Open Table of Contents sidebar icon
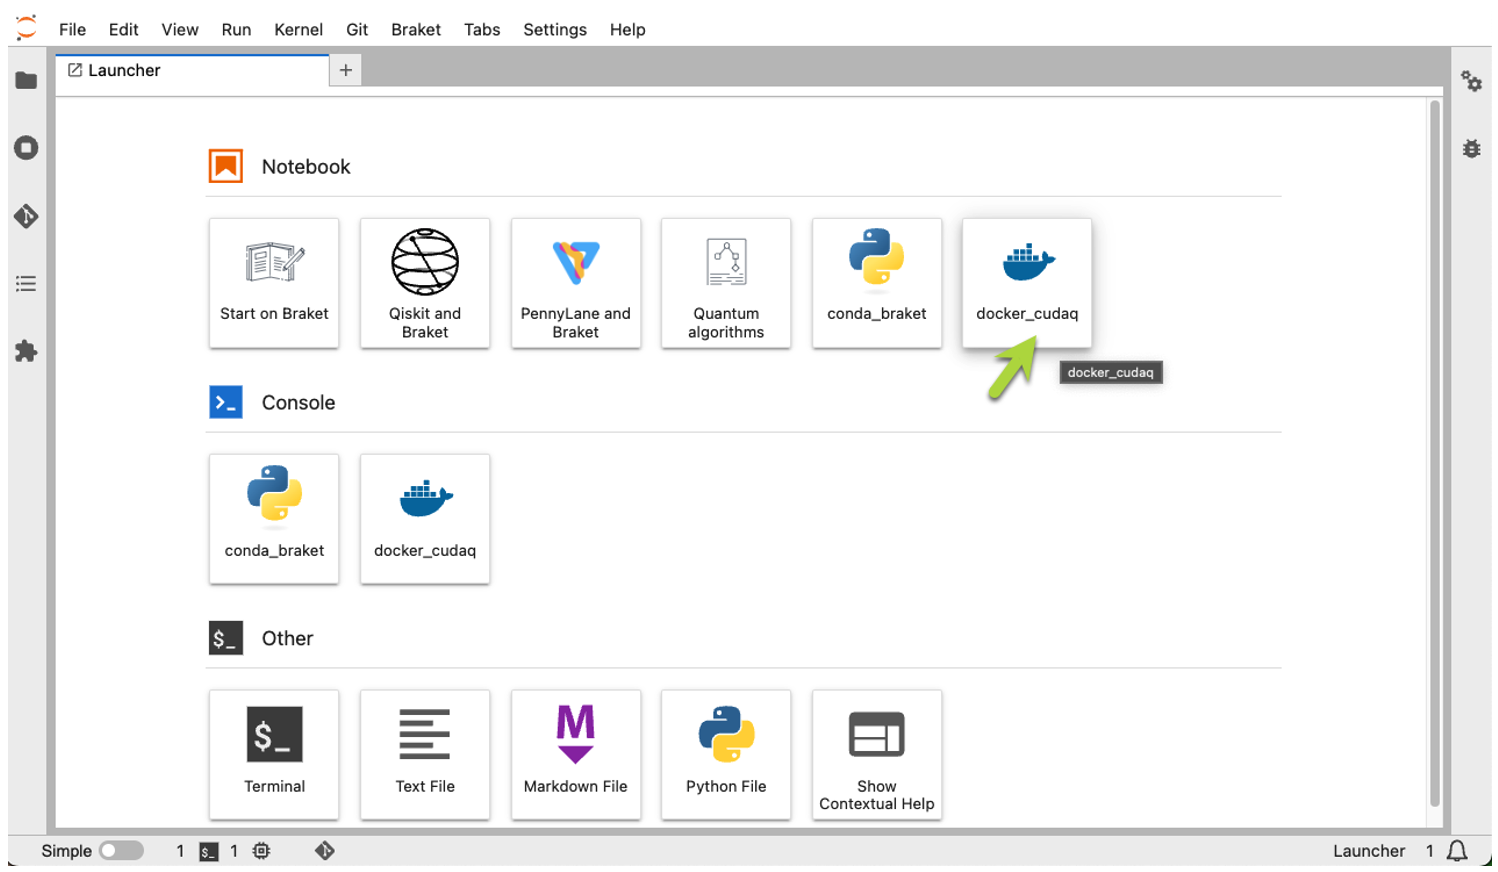Viewport: 1498px width, 872px height. [26, 284]
